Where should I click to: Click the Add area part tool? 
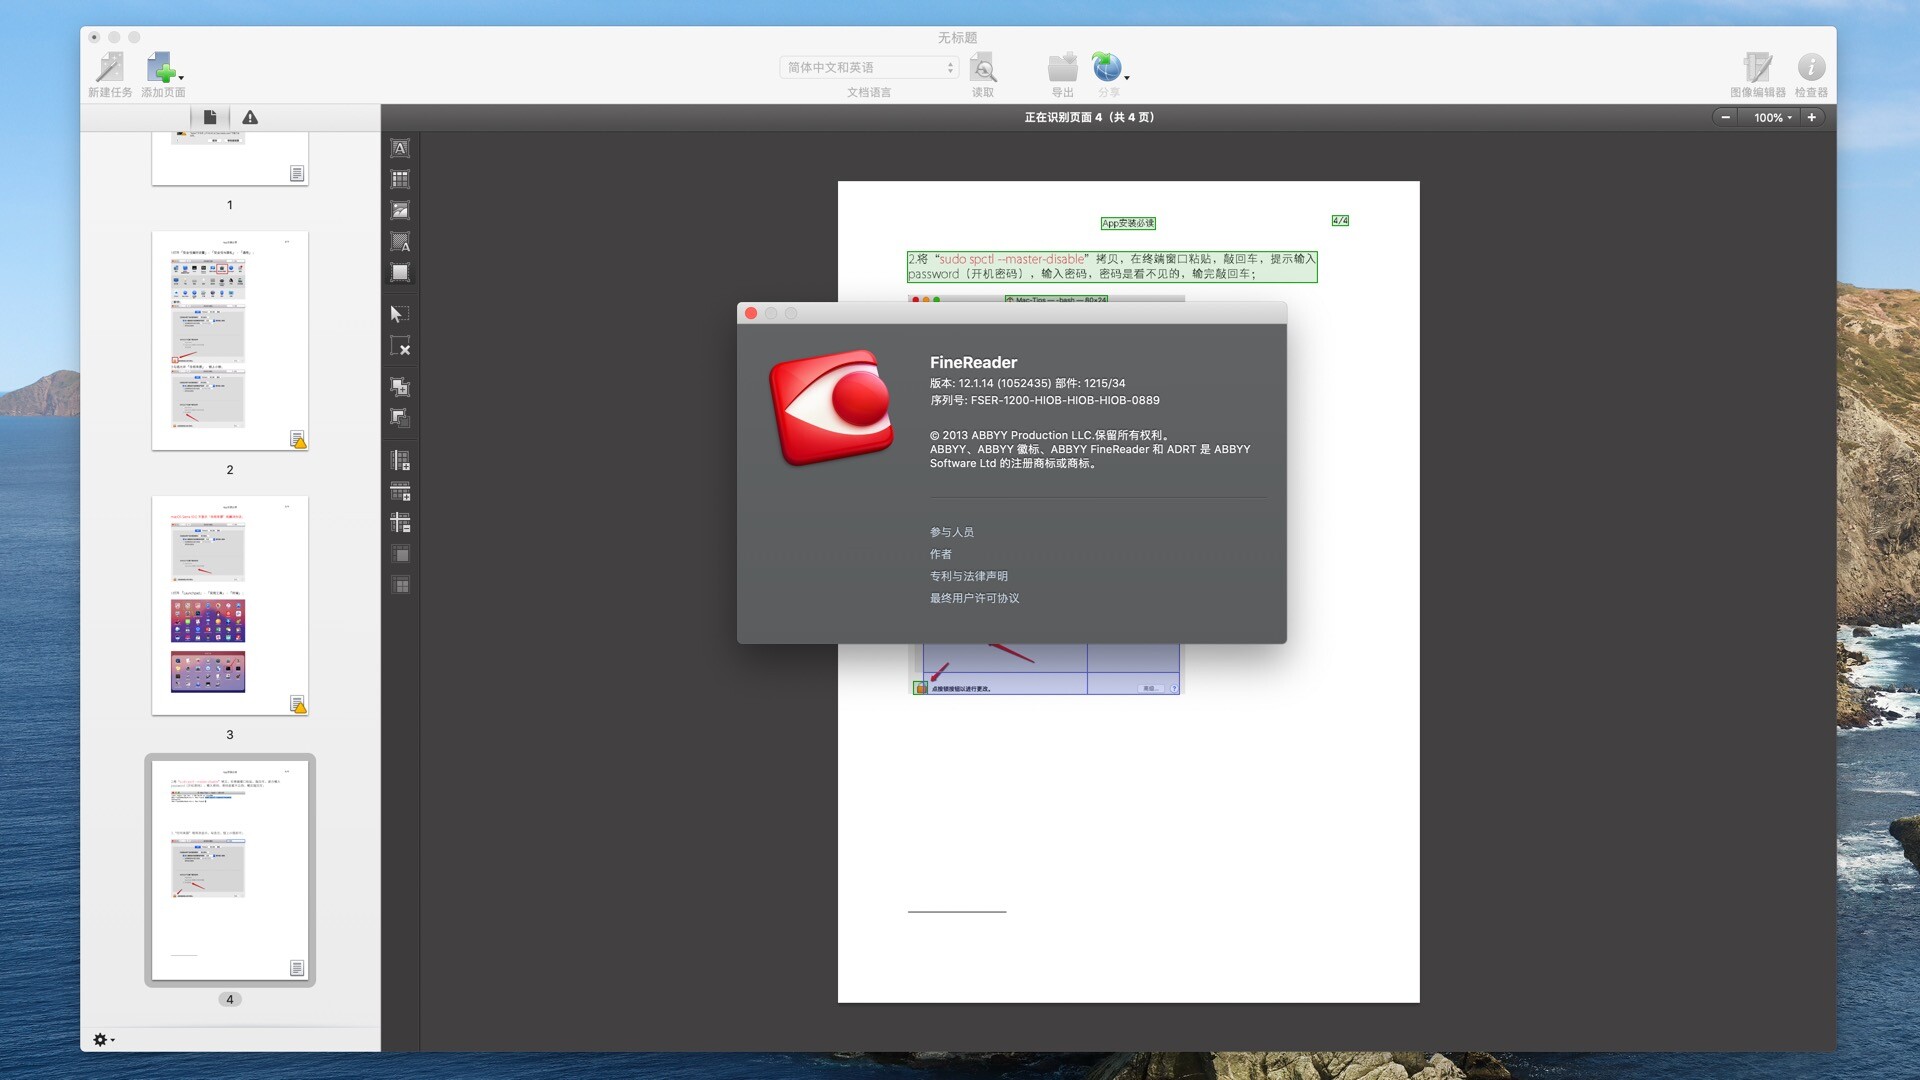click(400, 387)
